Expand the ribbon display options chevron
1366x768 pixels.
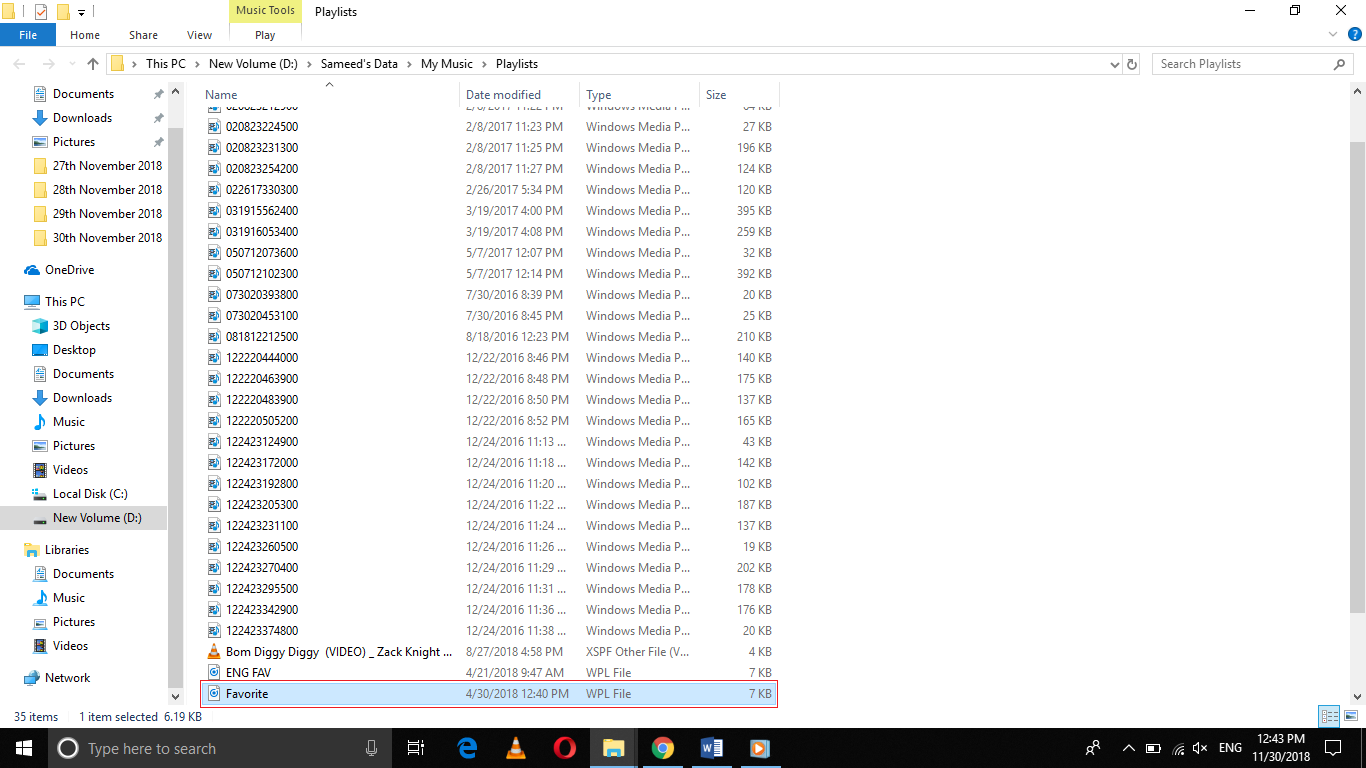click(1332, 33)
